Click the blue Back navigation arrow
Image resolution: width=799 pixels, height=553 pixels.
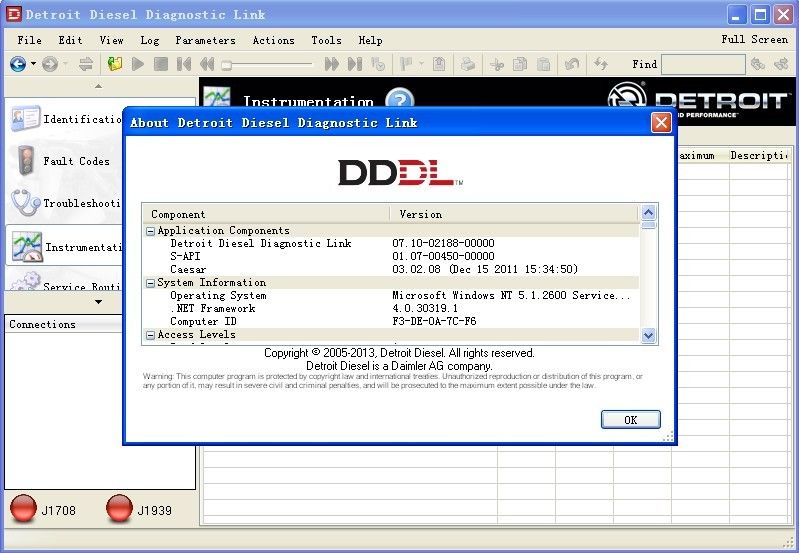tap(18, 64)
